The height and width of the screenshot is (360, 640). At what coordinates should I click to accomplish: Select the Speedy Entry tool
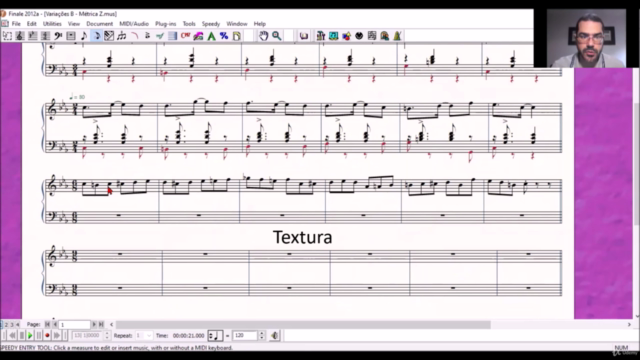click(96, 36)
